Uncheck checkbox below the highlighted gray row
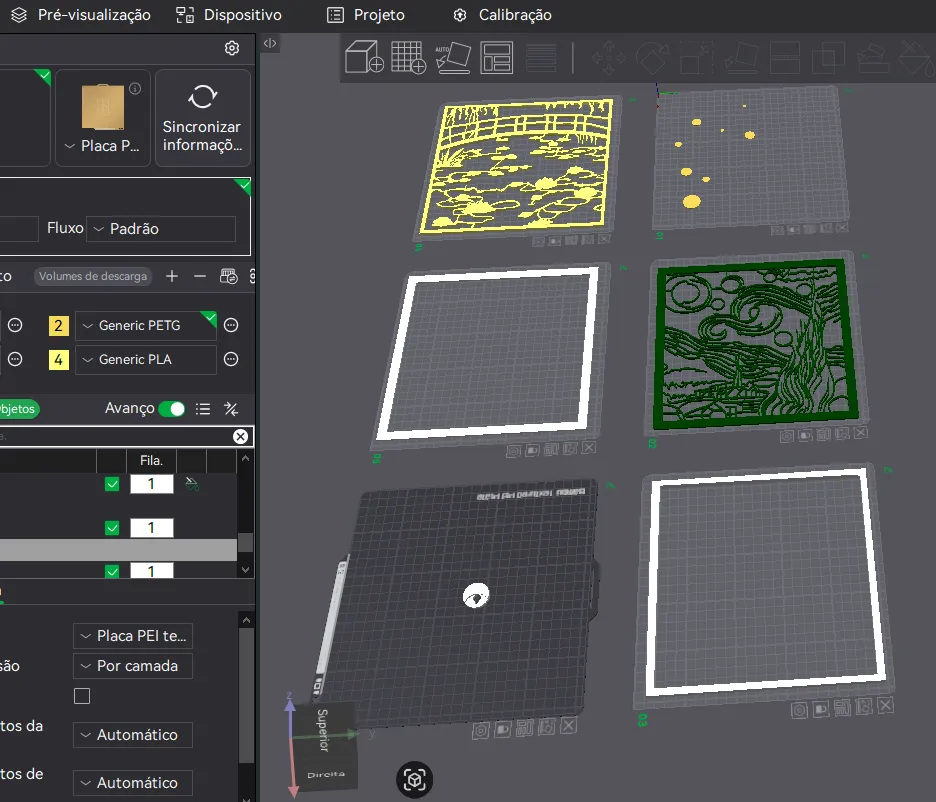The image size is (936, 802). coord(112,571)
